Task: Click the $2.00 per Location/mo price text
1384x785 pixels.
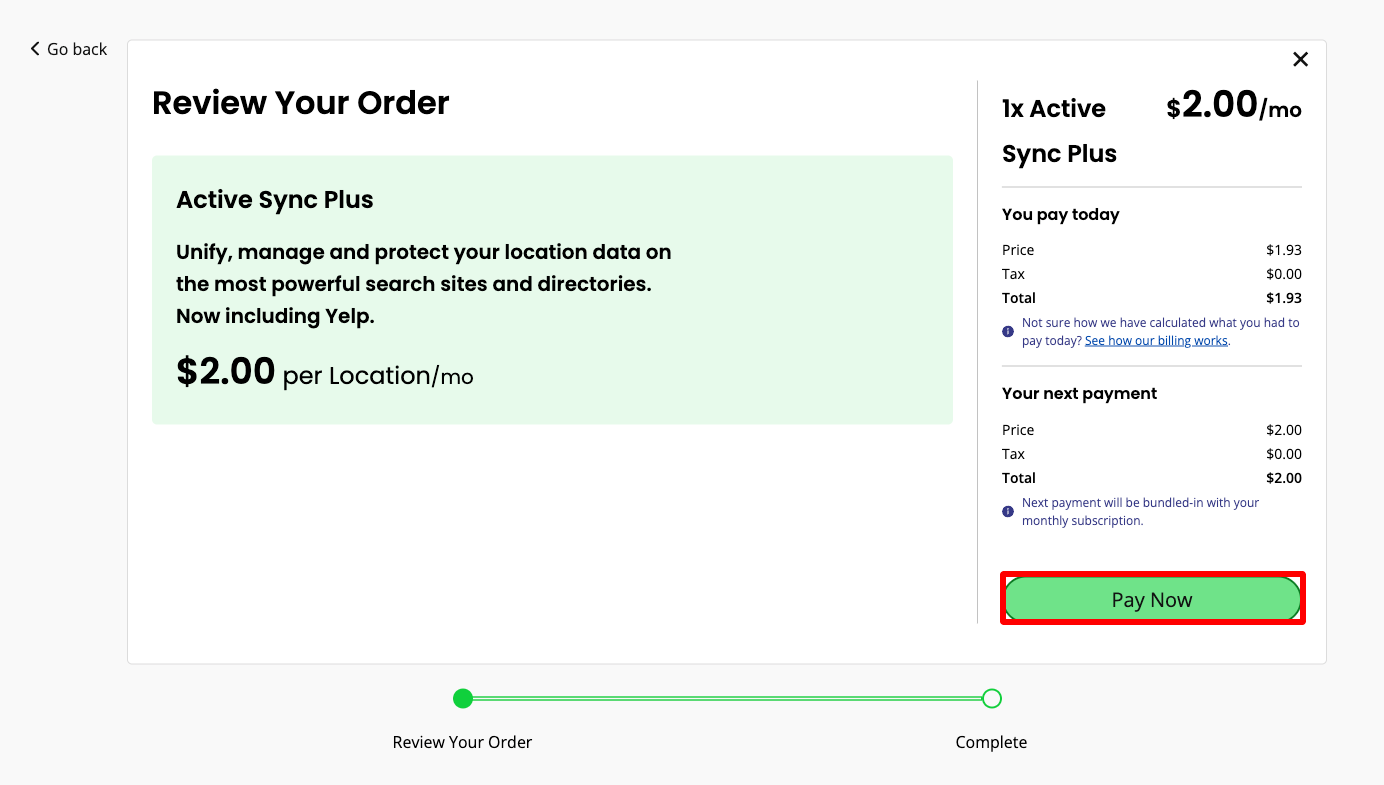Action: [x=324, y=373]
